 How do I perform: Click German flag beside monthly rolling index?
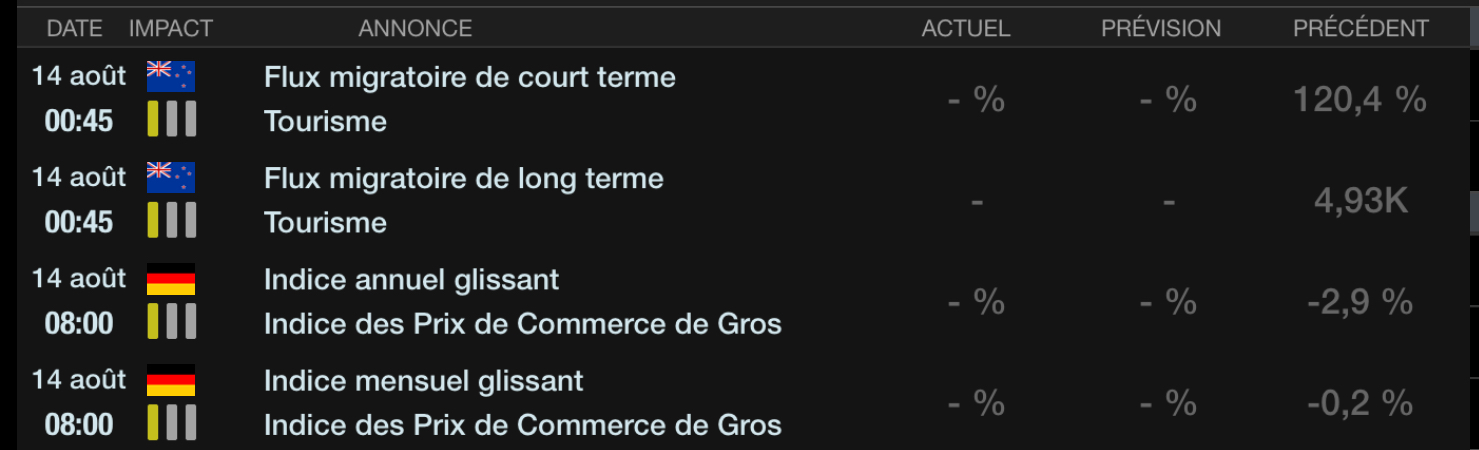171,381
